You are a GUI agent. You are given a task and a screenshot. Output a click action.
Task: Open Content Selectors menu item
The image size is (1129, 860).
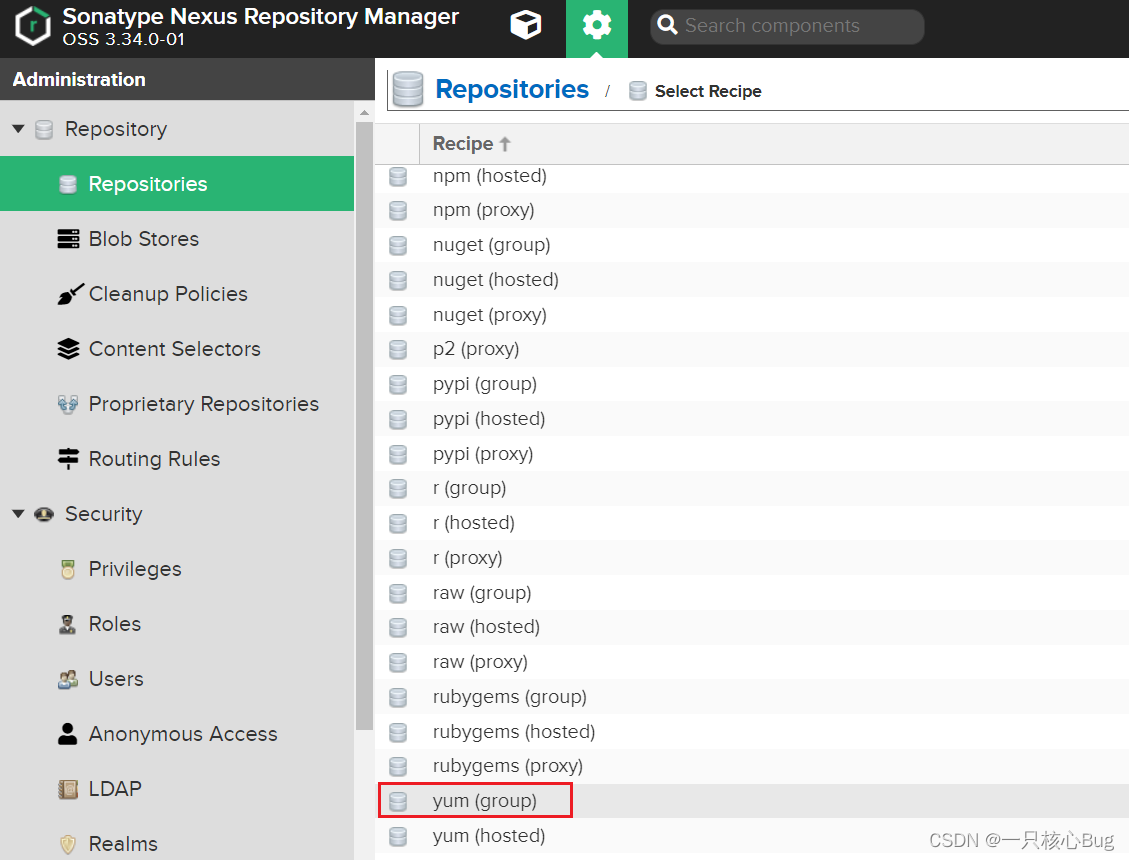point(175,349)
